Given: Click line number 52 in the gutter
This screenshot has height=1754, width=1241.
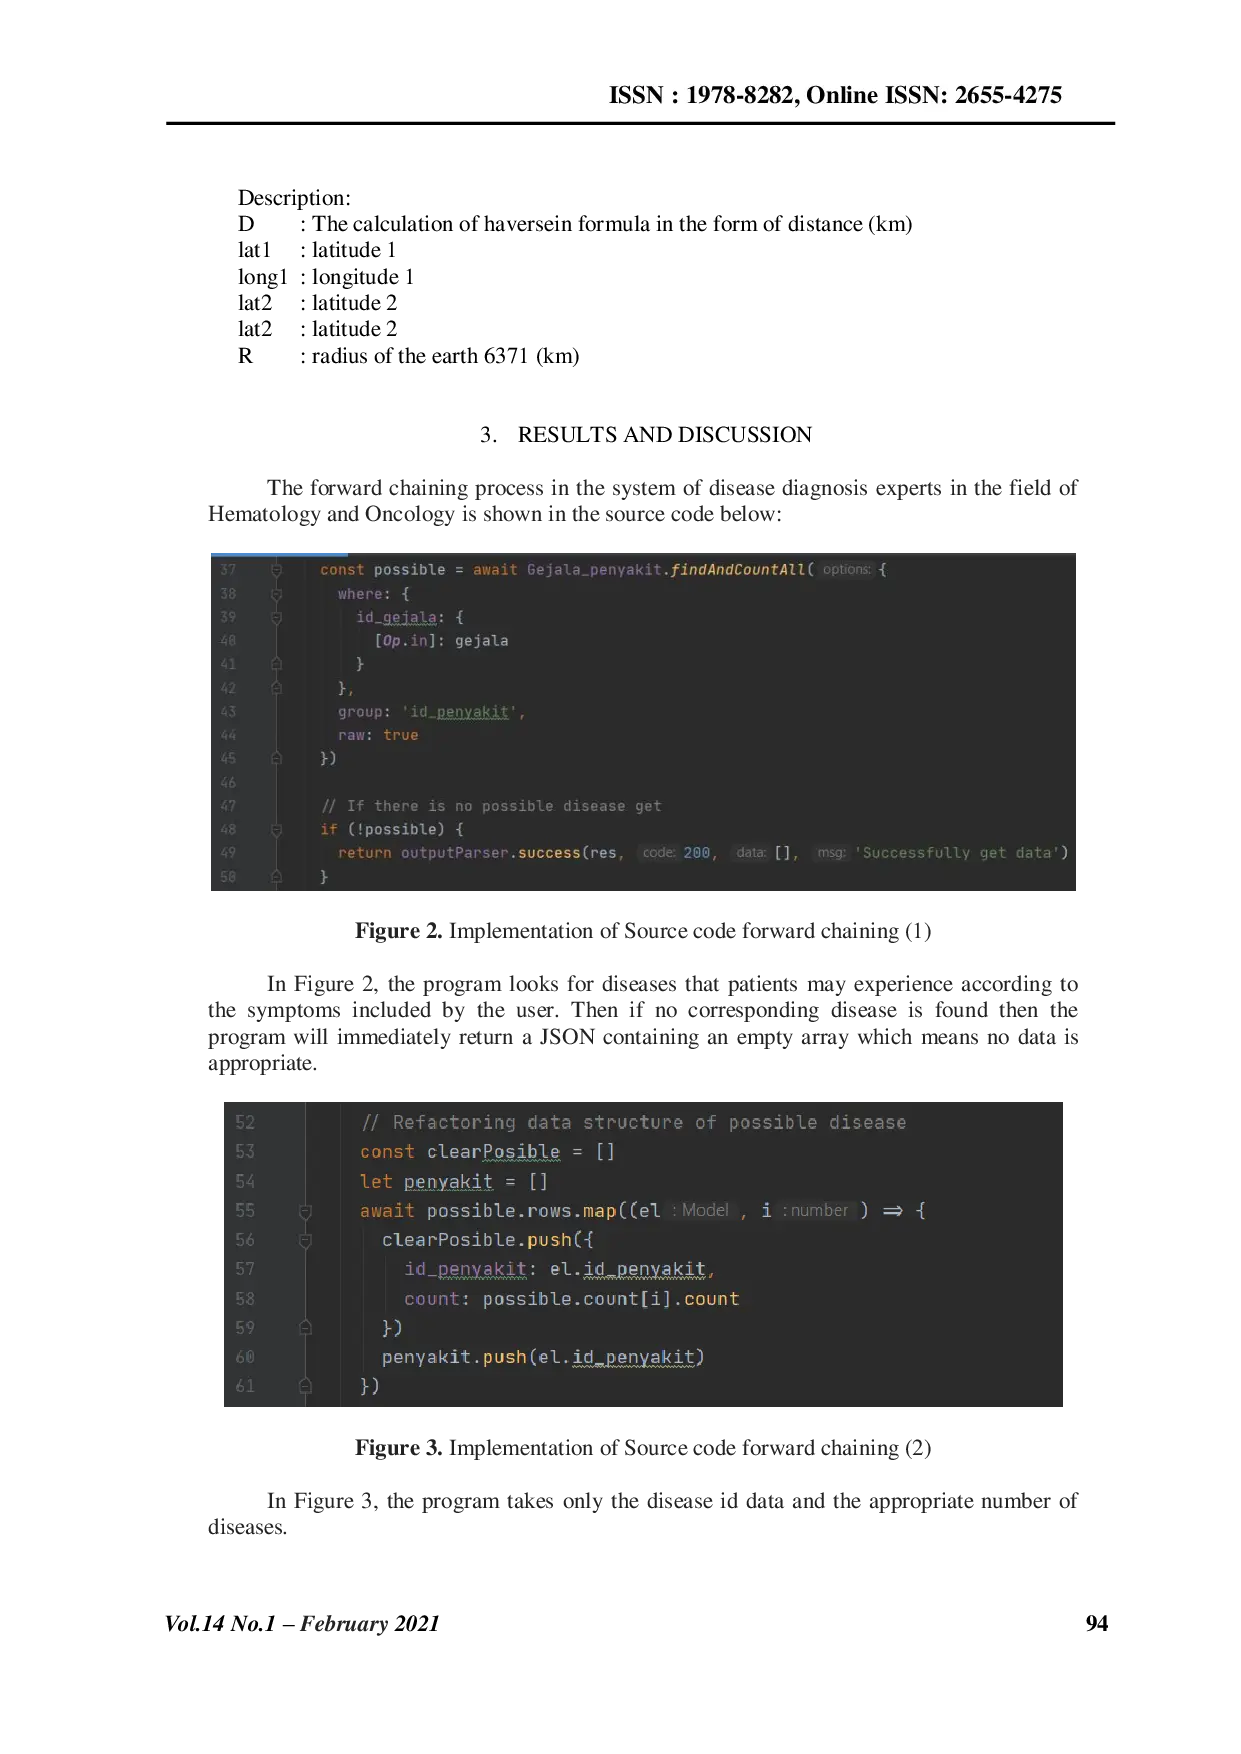Looking at the screenshot, I should click(245, 1123).
